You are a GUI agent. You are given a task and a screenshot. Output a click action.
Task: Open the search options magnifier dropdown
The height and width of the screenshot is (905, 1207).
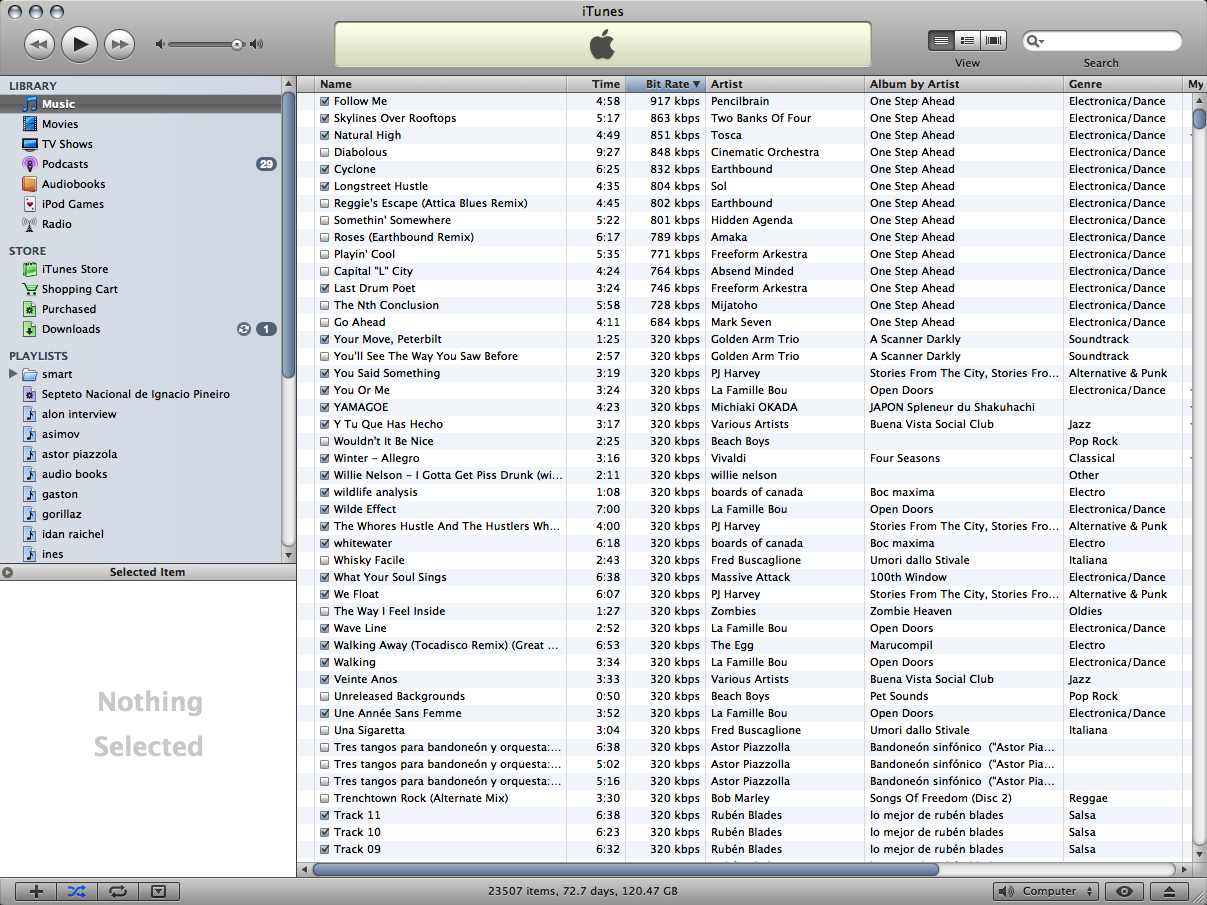(1035, 41)
